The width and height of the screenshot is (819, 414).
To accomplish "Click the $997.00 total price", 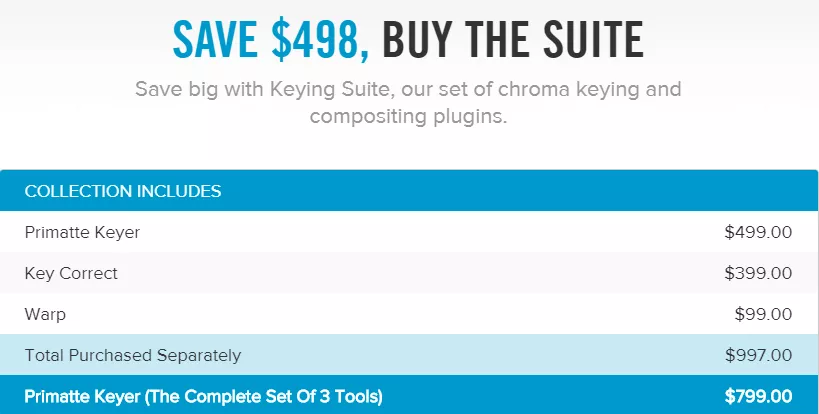I will [x=758, y=356].
